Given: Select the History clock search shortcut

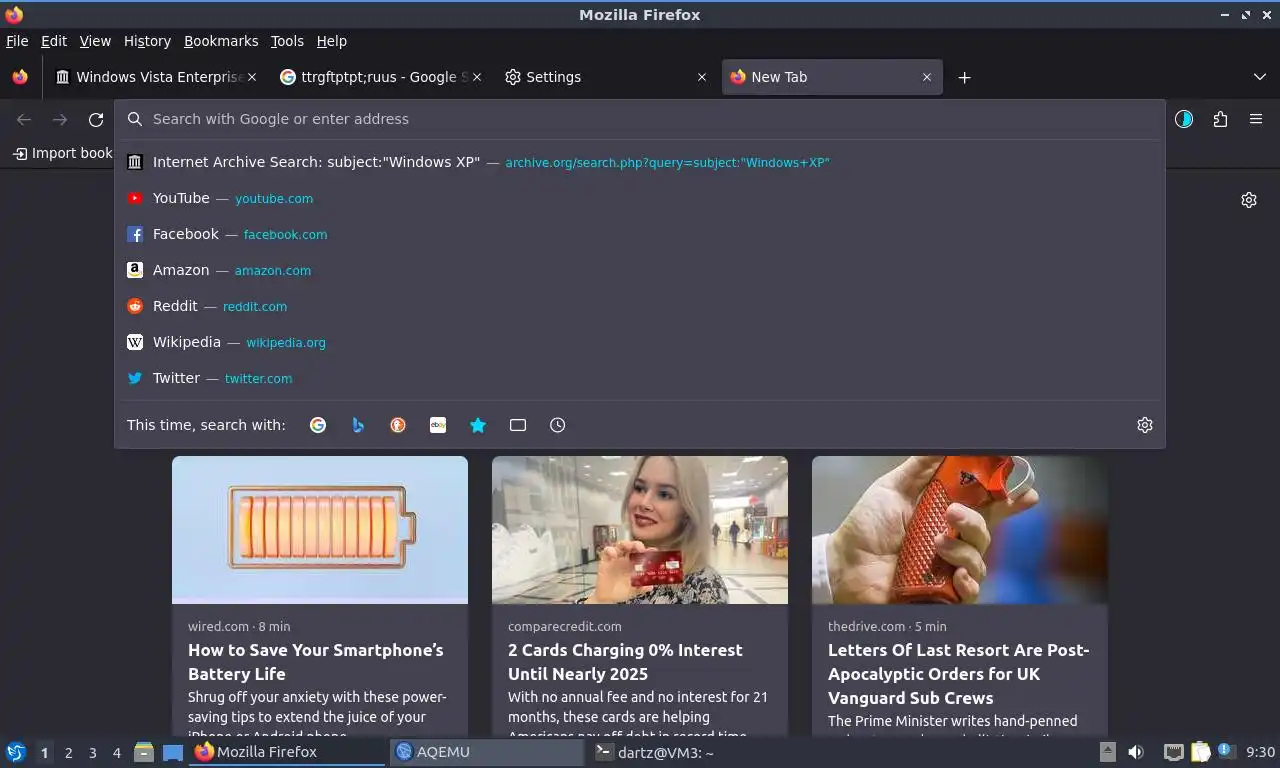Looking at the screenshot, I should [558, 425].
